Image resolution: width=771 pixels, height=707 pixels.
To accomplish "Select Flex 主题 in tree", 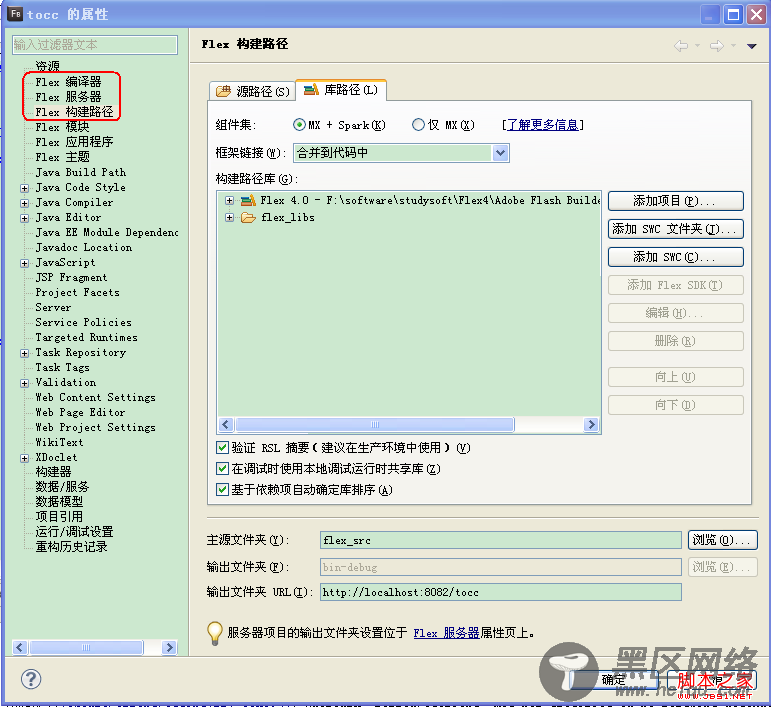I will click(x=62, y=157).
